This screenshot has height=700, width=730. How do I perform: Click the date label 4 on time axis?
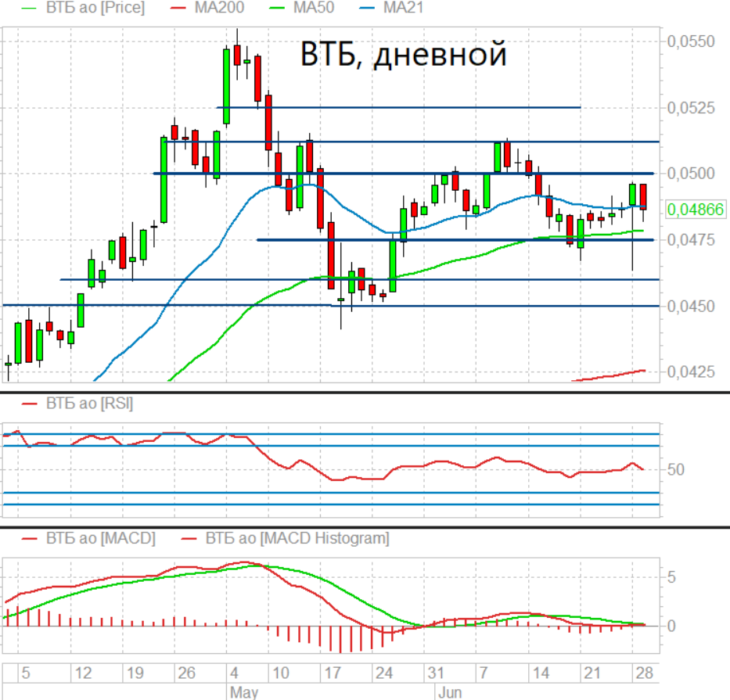point(234,673)
